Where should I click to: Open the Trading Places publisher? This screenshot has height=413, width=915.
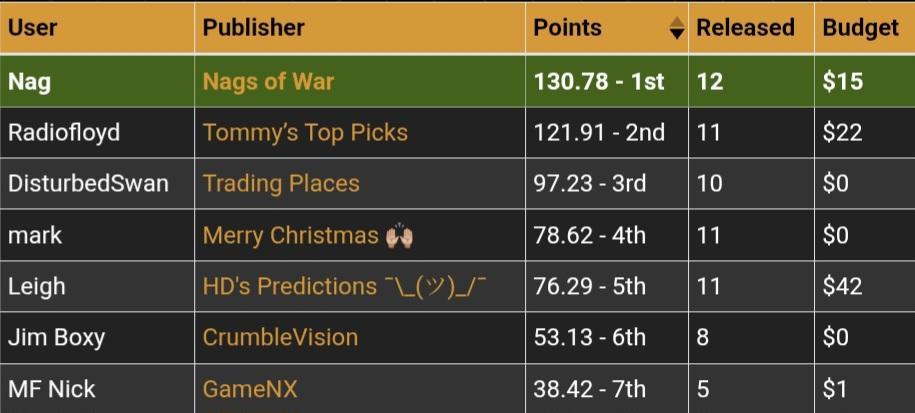281,183
